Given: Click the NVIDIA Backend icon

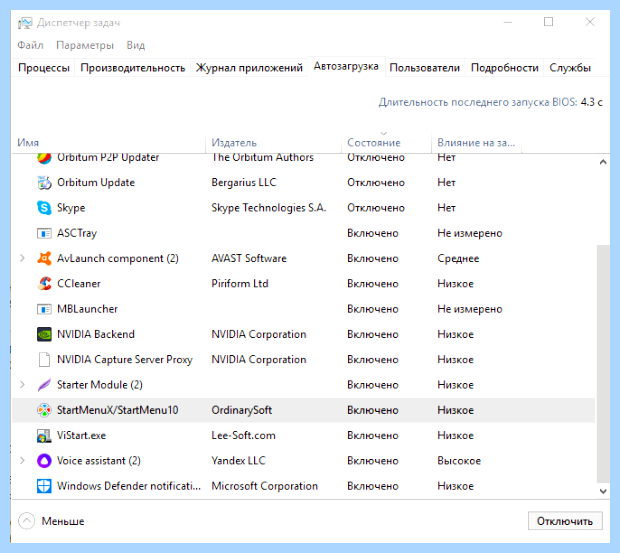Looking at the screenshot, I should (44, 334).
